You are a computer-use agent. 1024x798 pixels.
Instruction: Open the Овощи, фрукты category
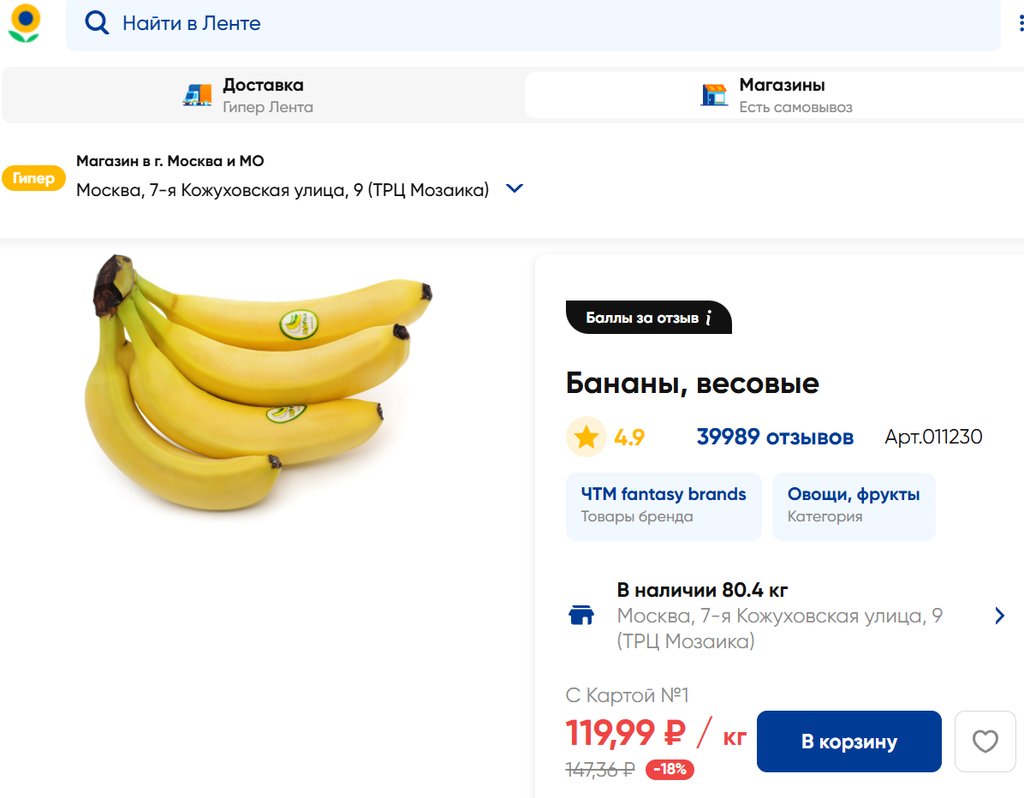coord(853,505)
